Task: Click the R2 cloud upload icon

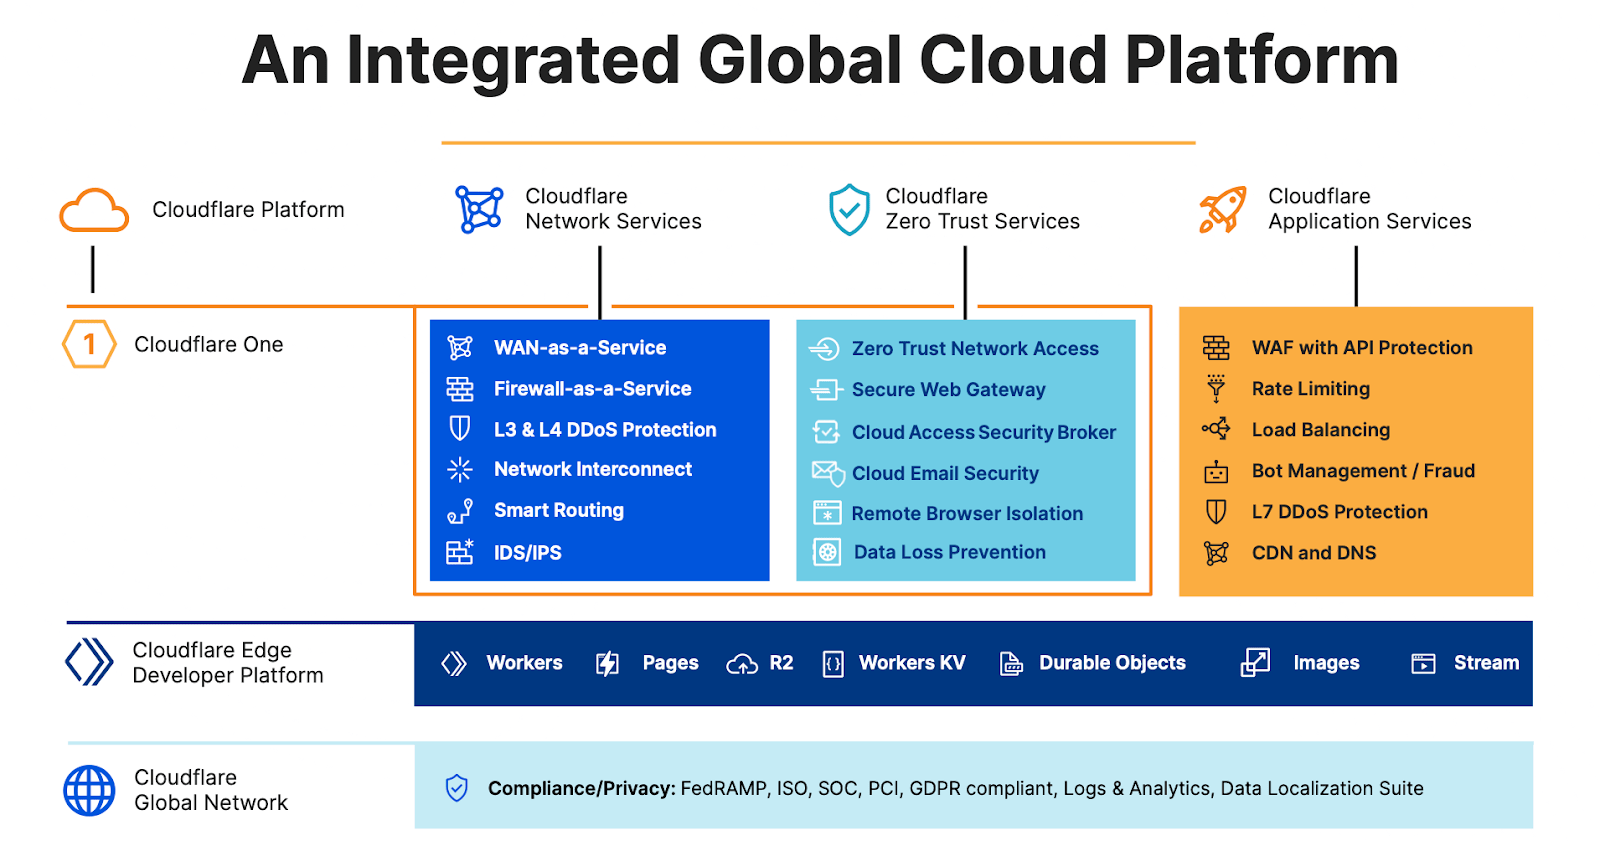Action: (x=742, y=664)
